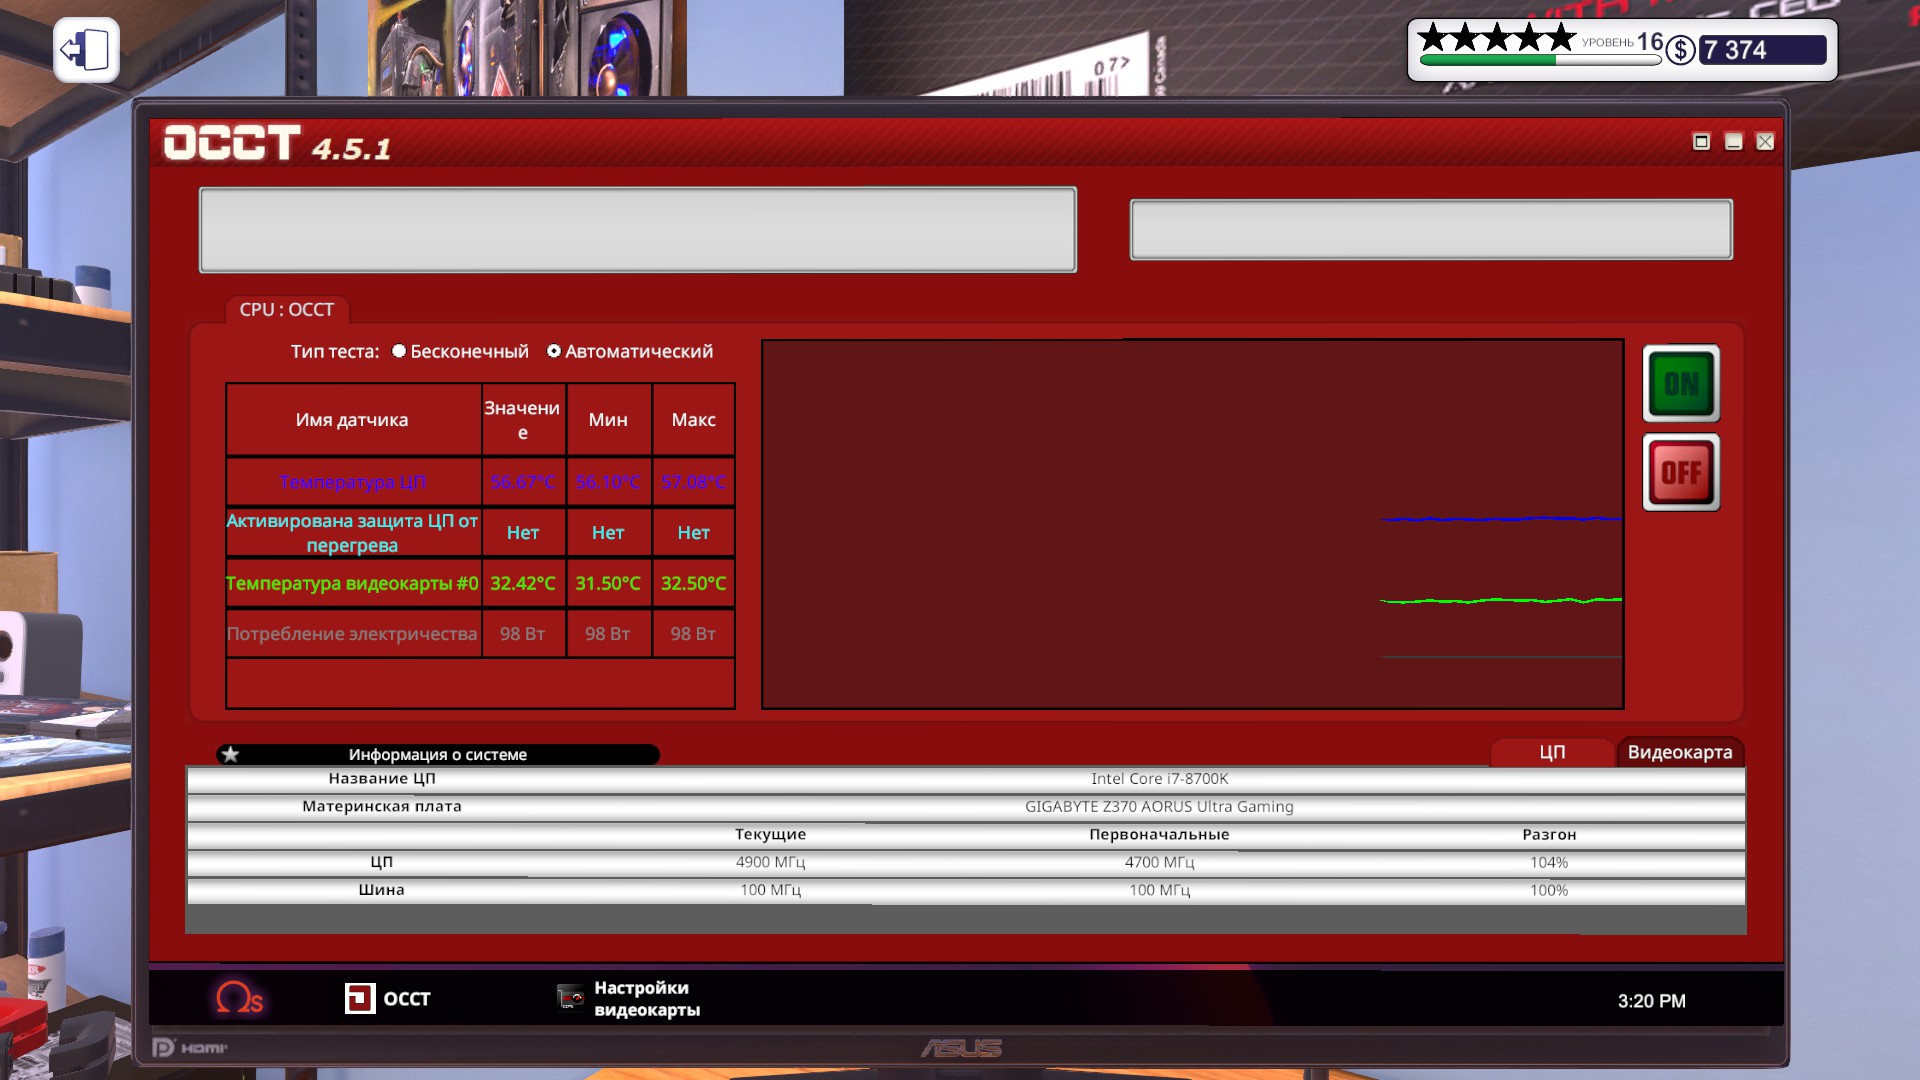Image resolution: width=1920 pixels, height=1080 pixels.
Task: Click the green level progress bar
Action: click(x=1538, y=61)
